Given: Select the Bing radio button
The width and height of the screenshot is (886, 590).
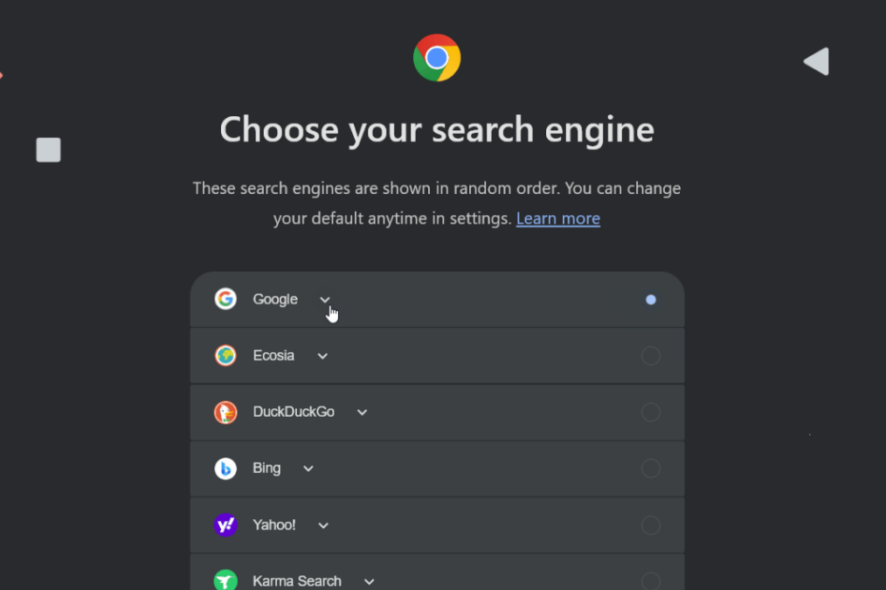Looking at the screenshot, I should click(651, 468).
